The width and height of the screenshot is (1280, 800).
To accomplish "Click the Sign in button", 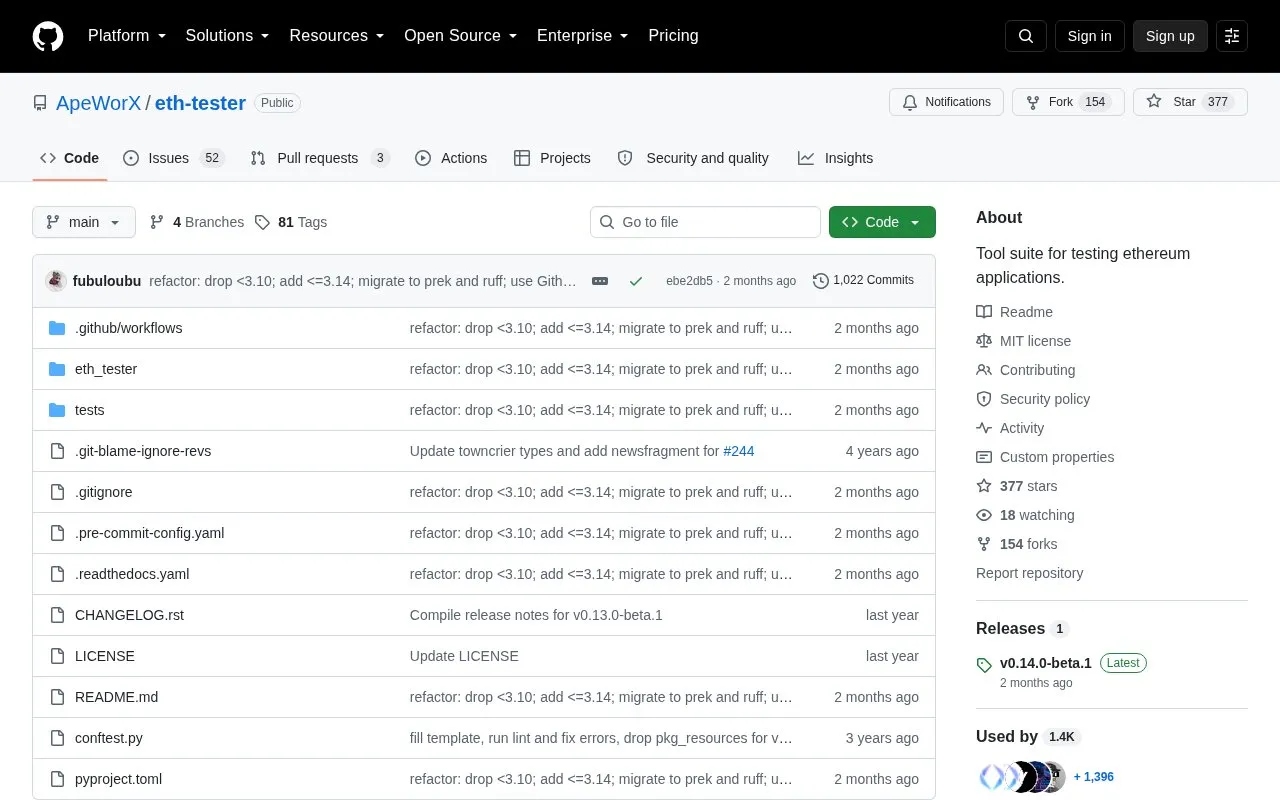I will point(1089,36).
